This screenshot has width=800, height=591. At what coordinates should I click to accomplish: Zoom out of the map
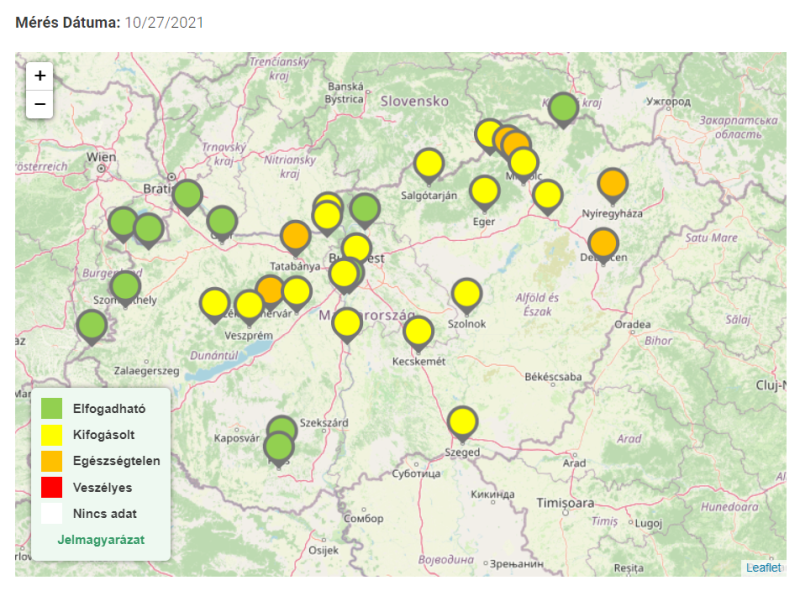click(x=40, y=104)
